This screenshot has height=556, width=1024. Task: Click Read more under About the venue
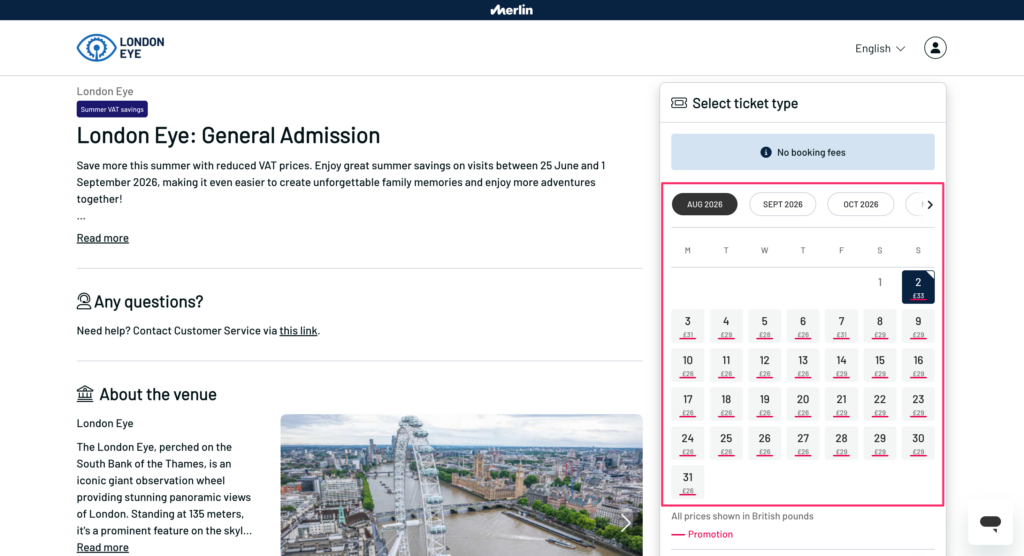[103, 548]
